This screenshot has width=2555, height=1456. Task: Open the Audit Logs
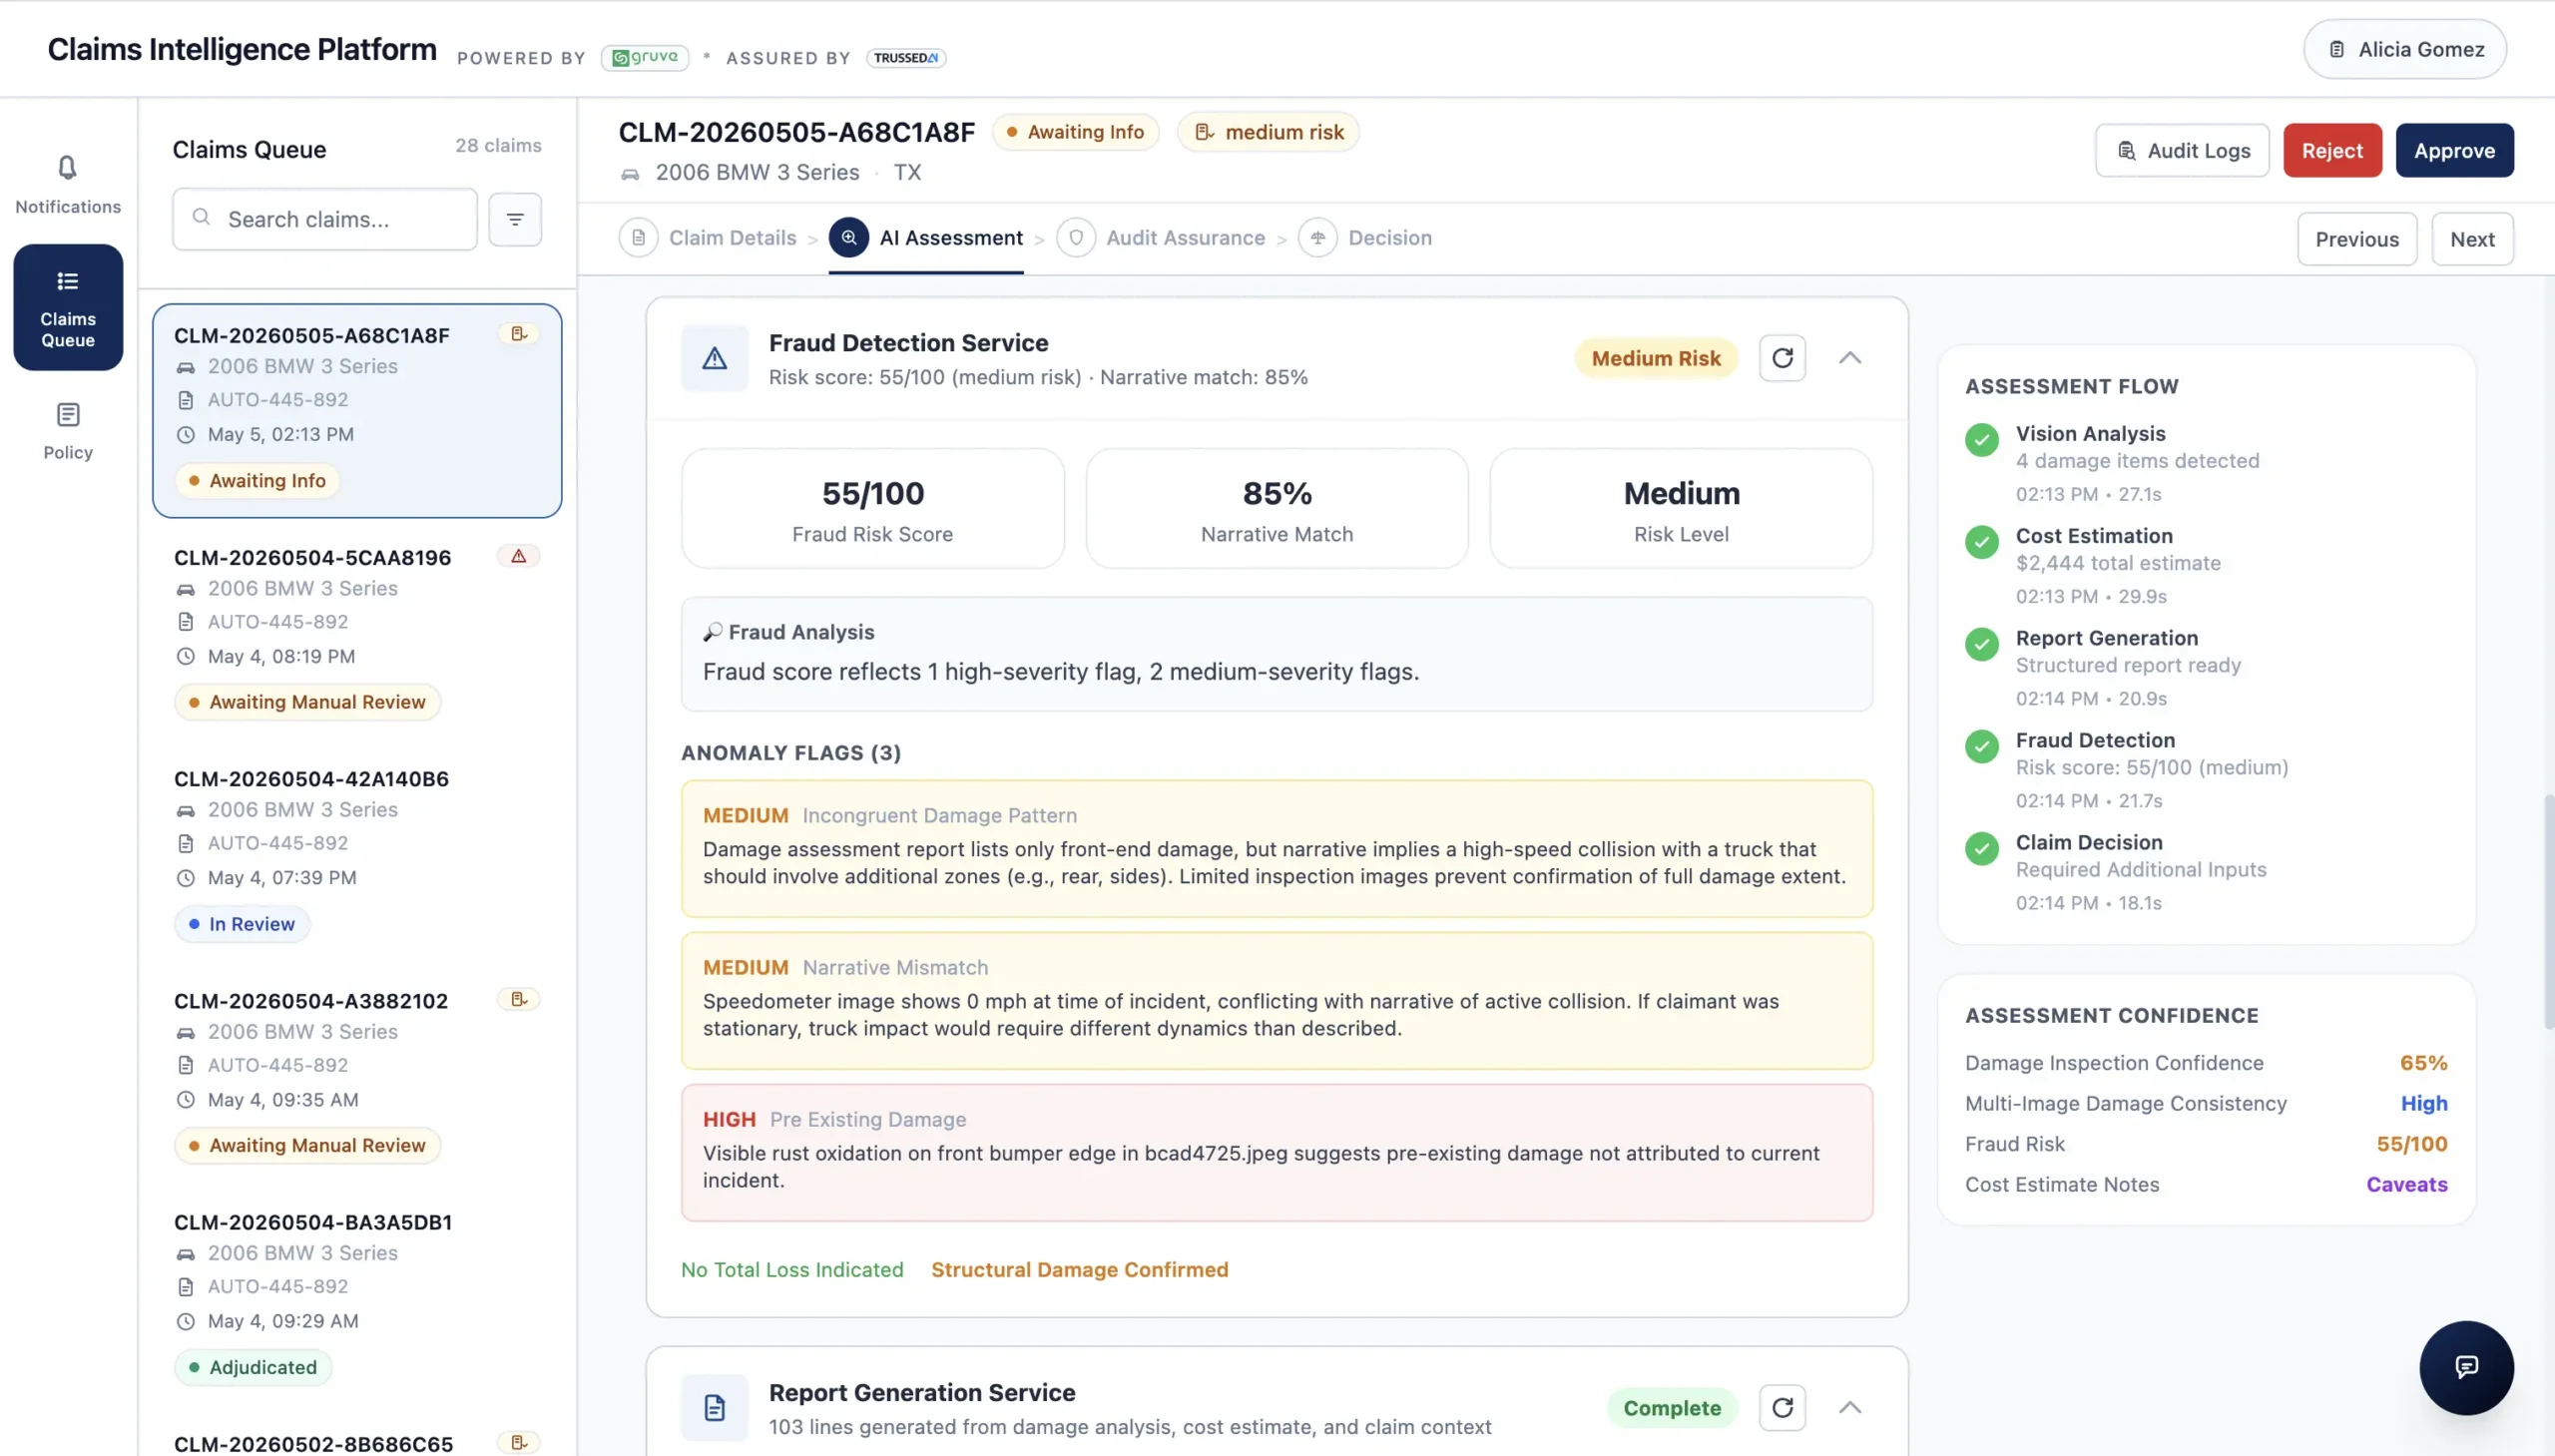(2182, 150)
